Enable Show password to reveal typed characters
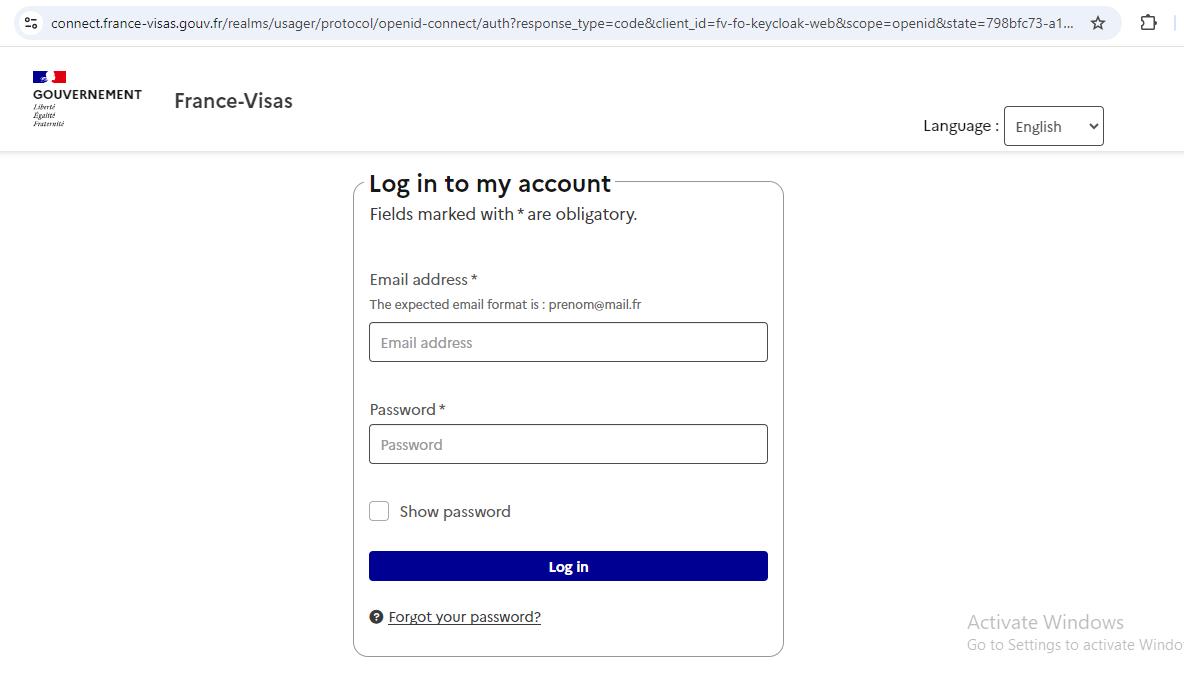1184x679 pixels. tap(379, 511)
